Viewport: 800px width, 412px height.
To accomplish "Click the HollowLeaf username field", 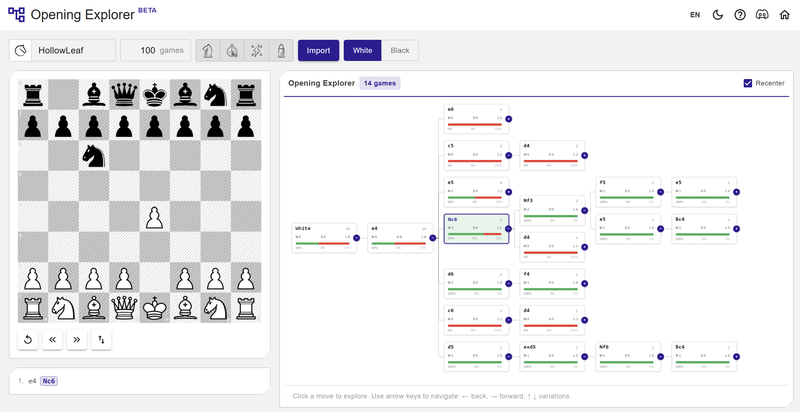I will (x=73, y=50).
